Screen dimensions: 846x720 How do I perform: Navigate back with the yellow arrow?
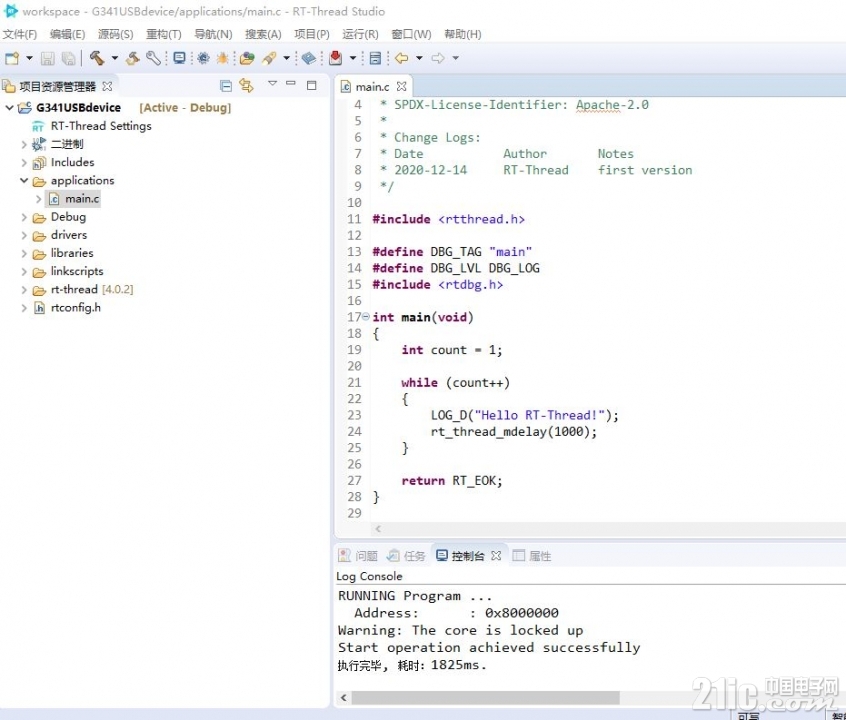(401, 58)
